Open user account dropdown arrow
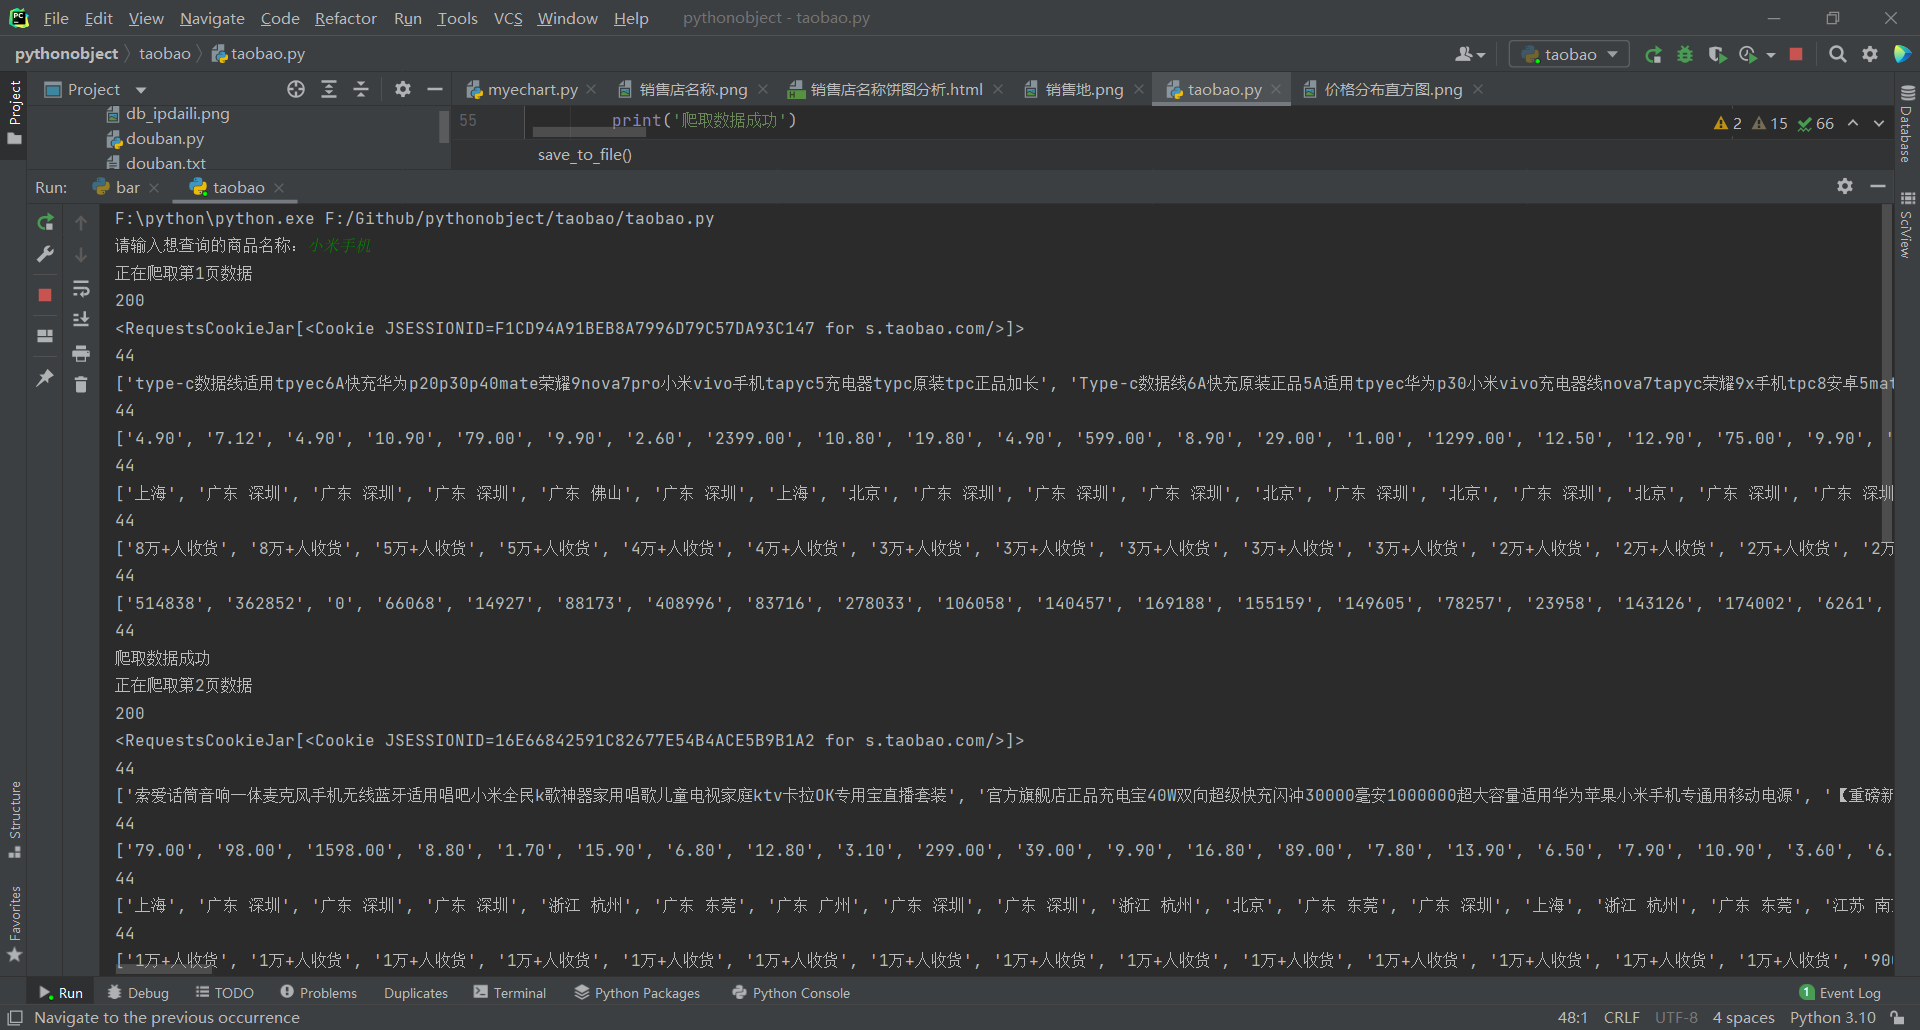 tap(1481, 55)
